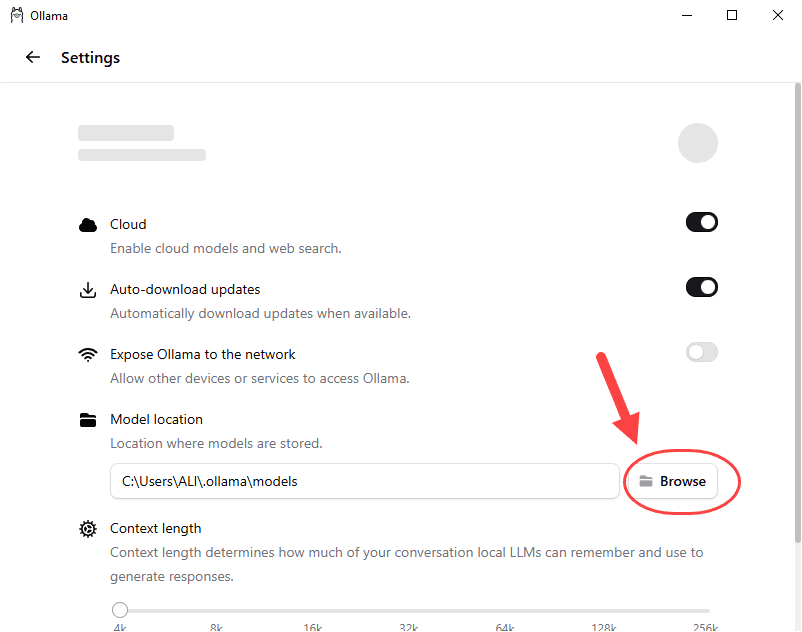Set context length slider to 128k
Viewport: 802px width, 632px height.
(x=604, y=611)
